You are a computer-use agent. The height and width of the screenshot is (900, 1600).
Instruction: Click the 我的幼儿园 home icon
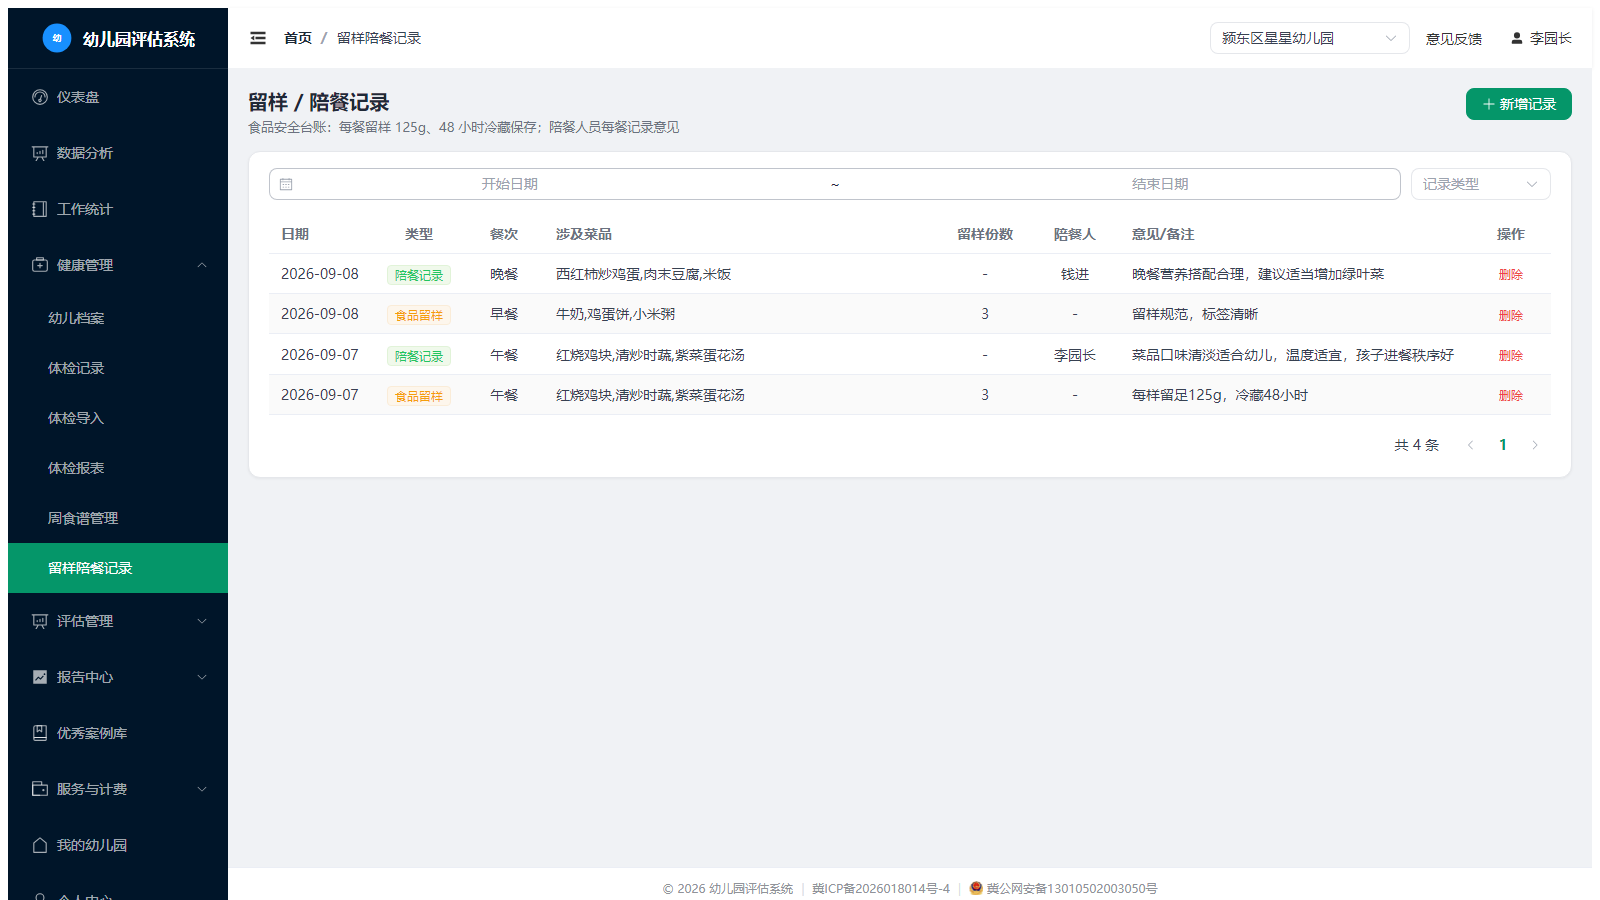pyautogui.click(x=40, y=845)
